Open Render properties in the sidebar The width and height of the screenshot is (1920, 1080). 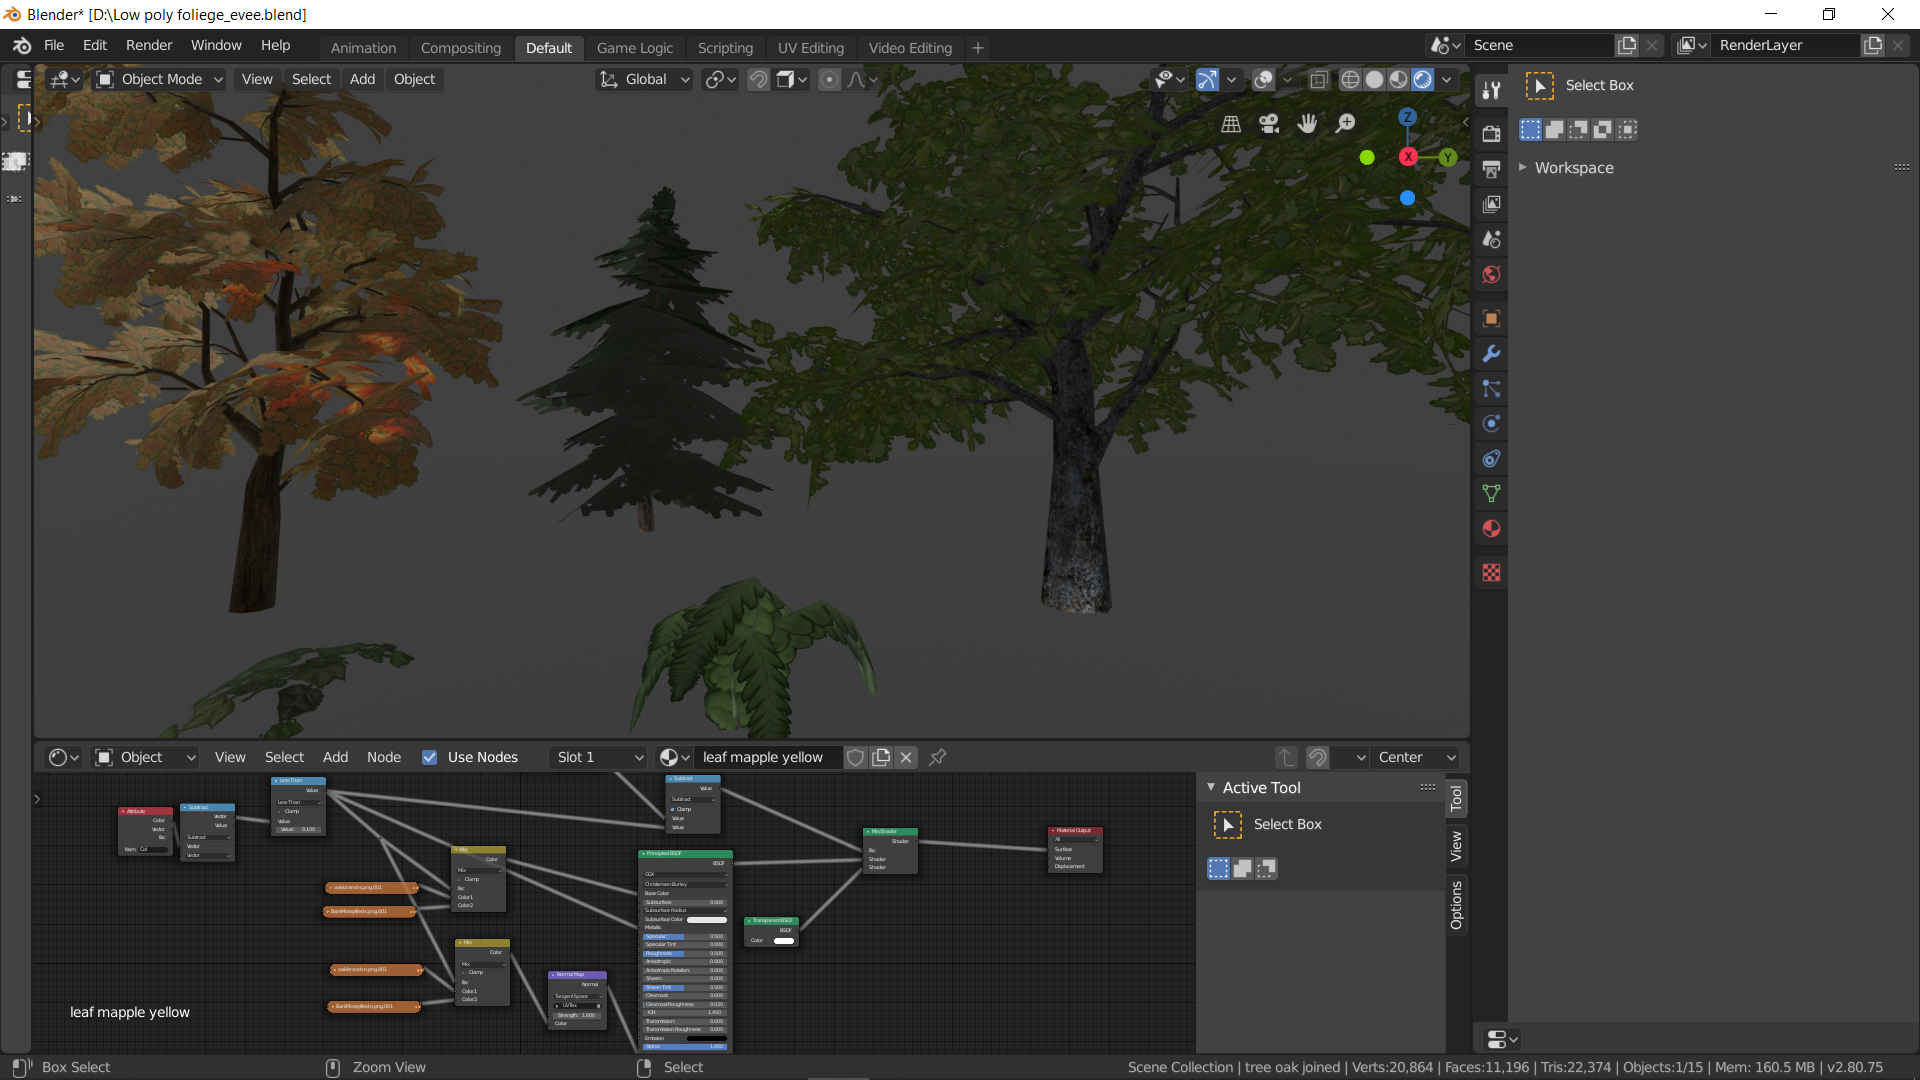coord(1491,133)
